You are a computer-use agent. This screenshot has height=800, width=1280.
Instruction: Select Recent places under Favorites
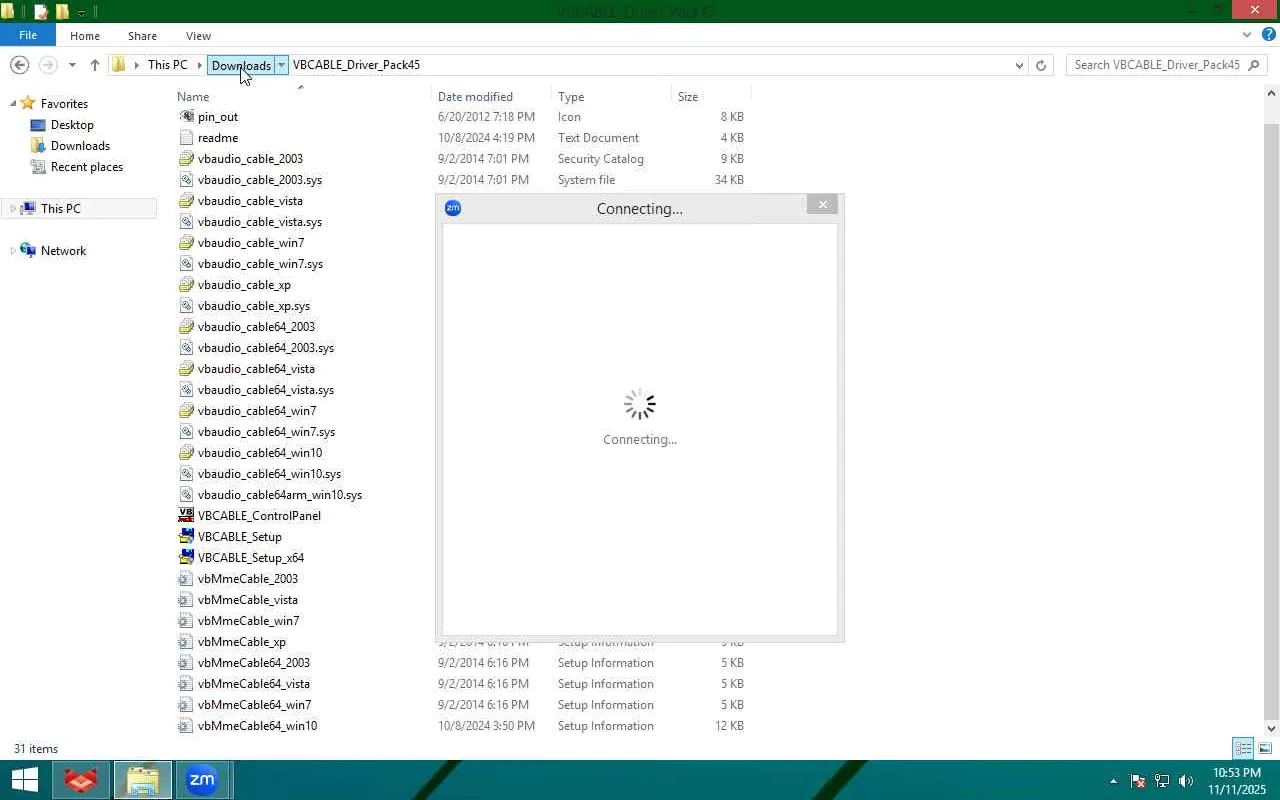click(87, 167)
